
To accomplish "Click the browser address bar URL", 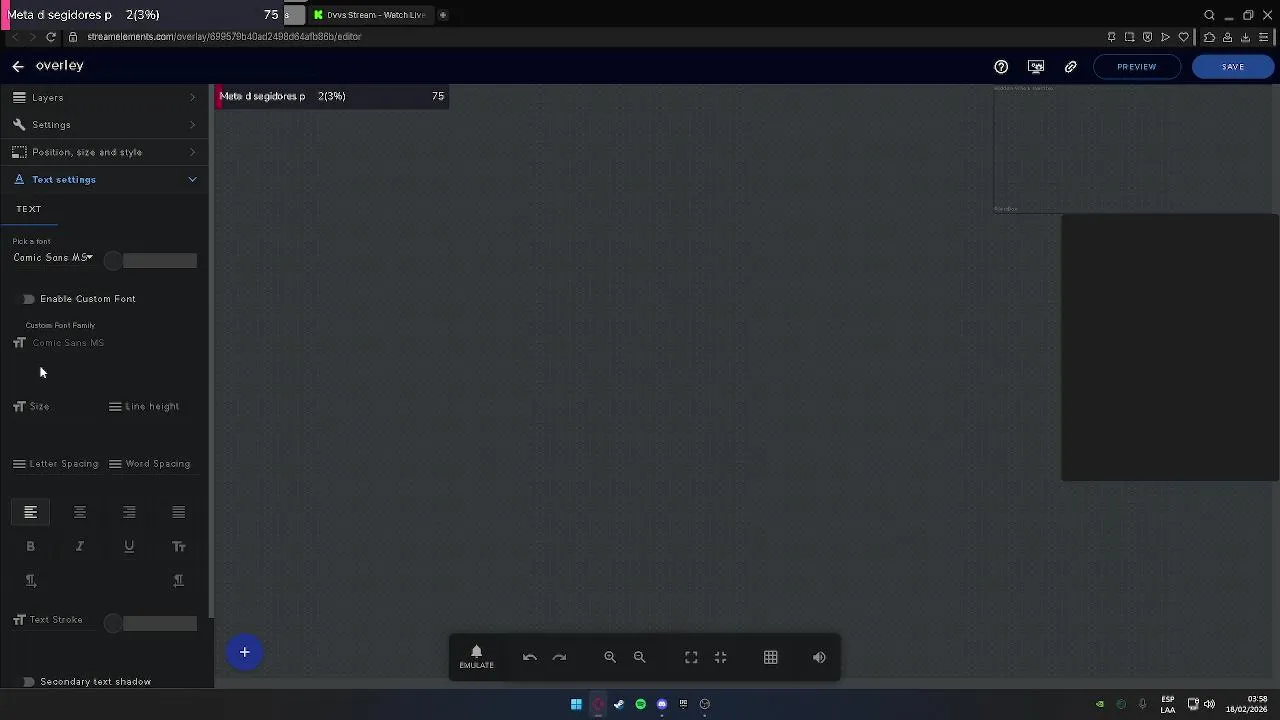I will coord(224,37).
